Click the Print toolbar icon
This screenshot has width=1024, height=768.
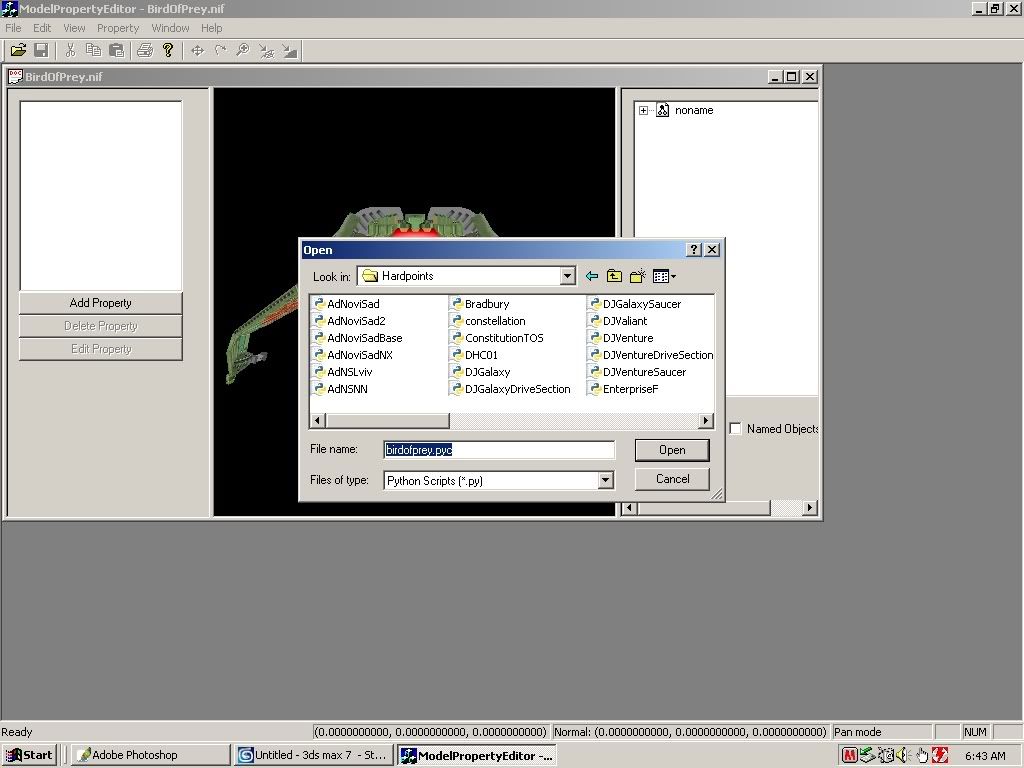[145, 50]
